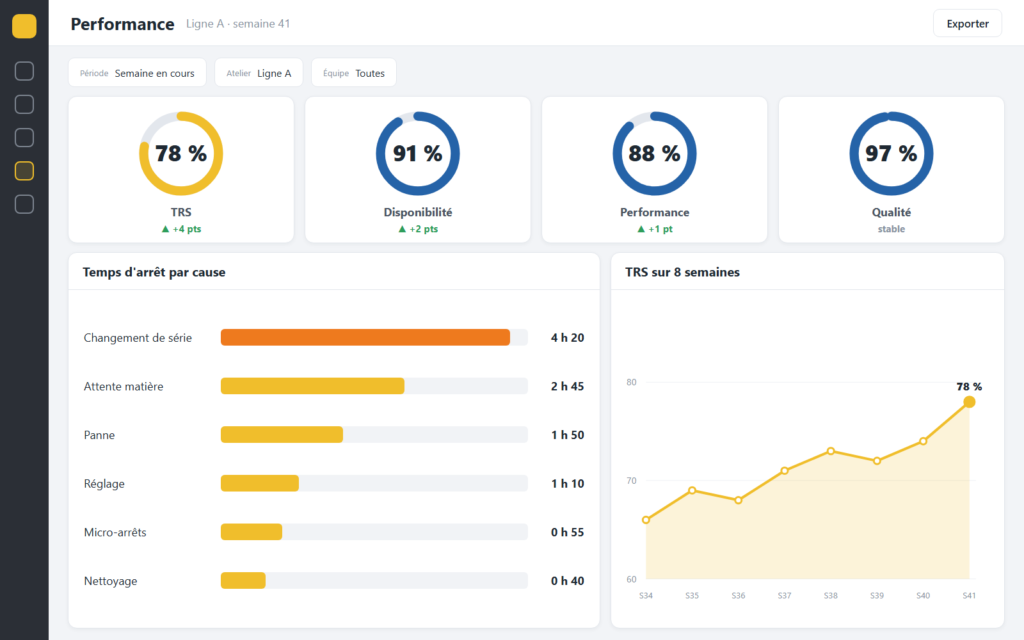Click the Performance 88 % donut gauge
Image resolution: width=1024 pixels, height=640 pixels.
[654, 153]
